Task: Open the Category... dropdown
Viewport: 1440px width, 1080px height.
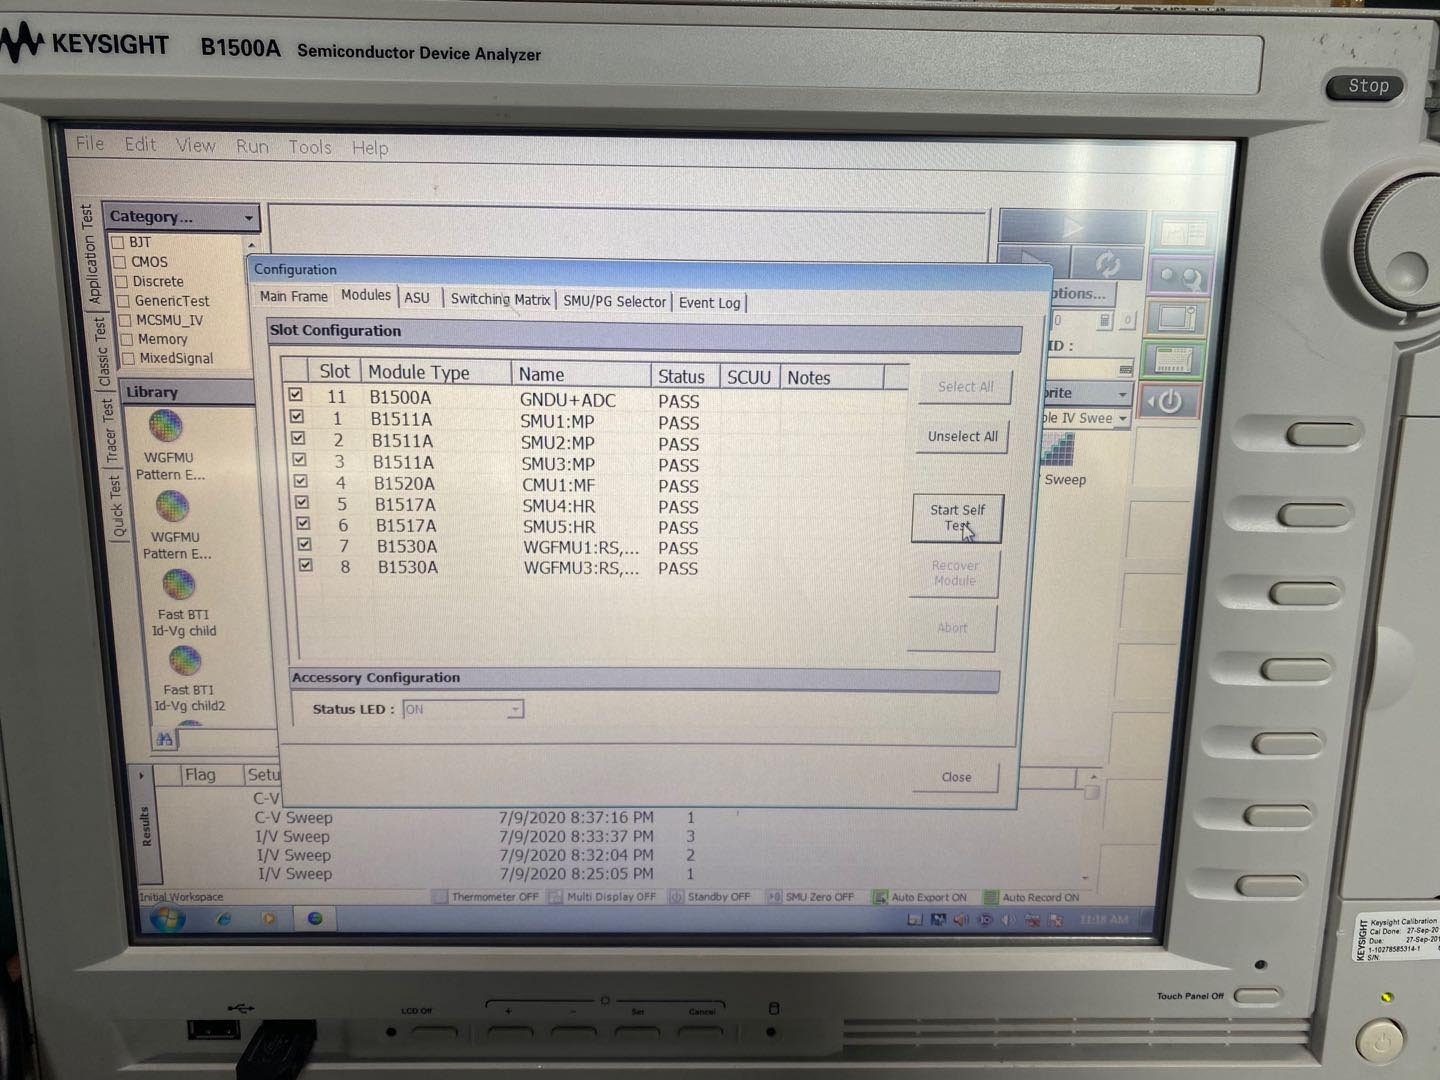Action: point(181,216)
